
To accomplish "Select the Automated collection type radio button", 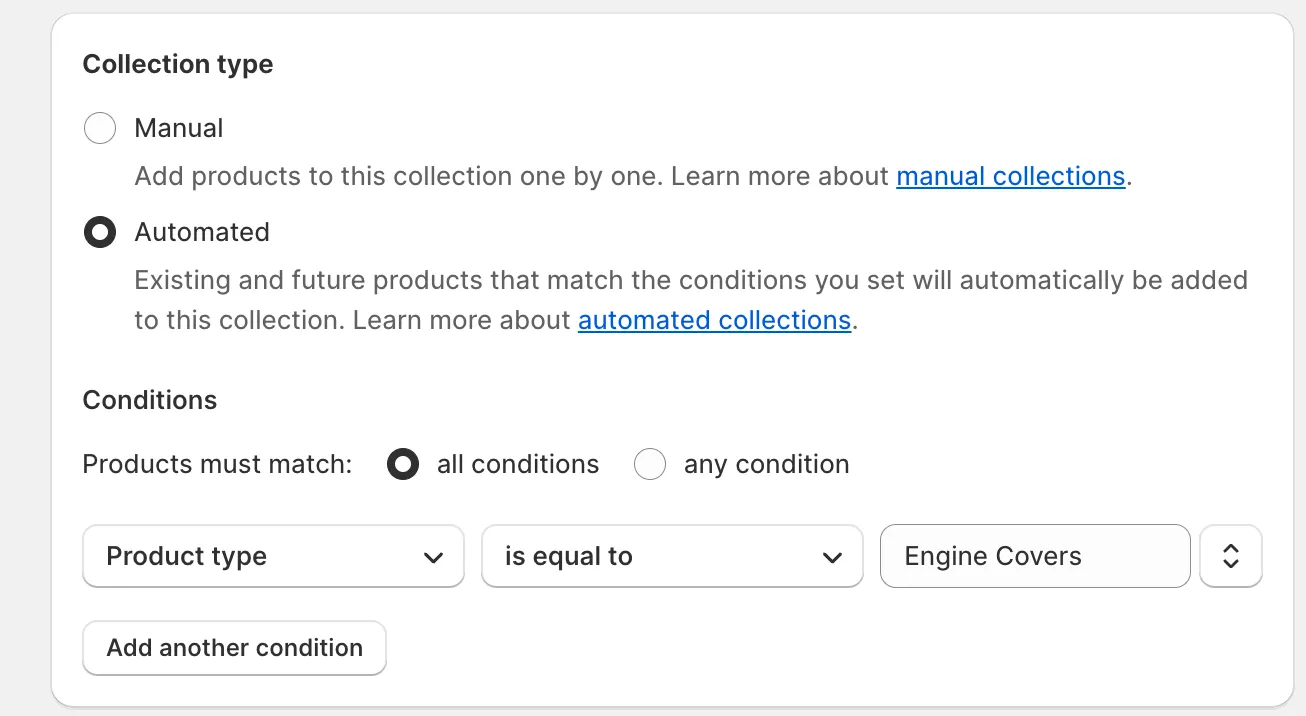I will (x=100, y=233).
